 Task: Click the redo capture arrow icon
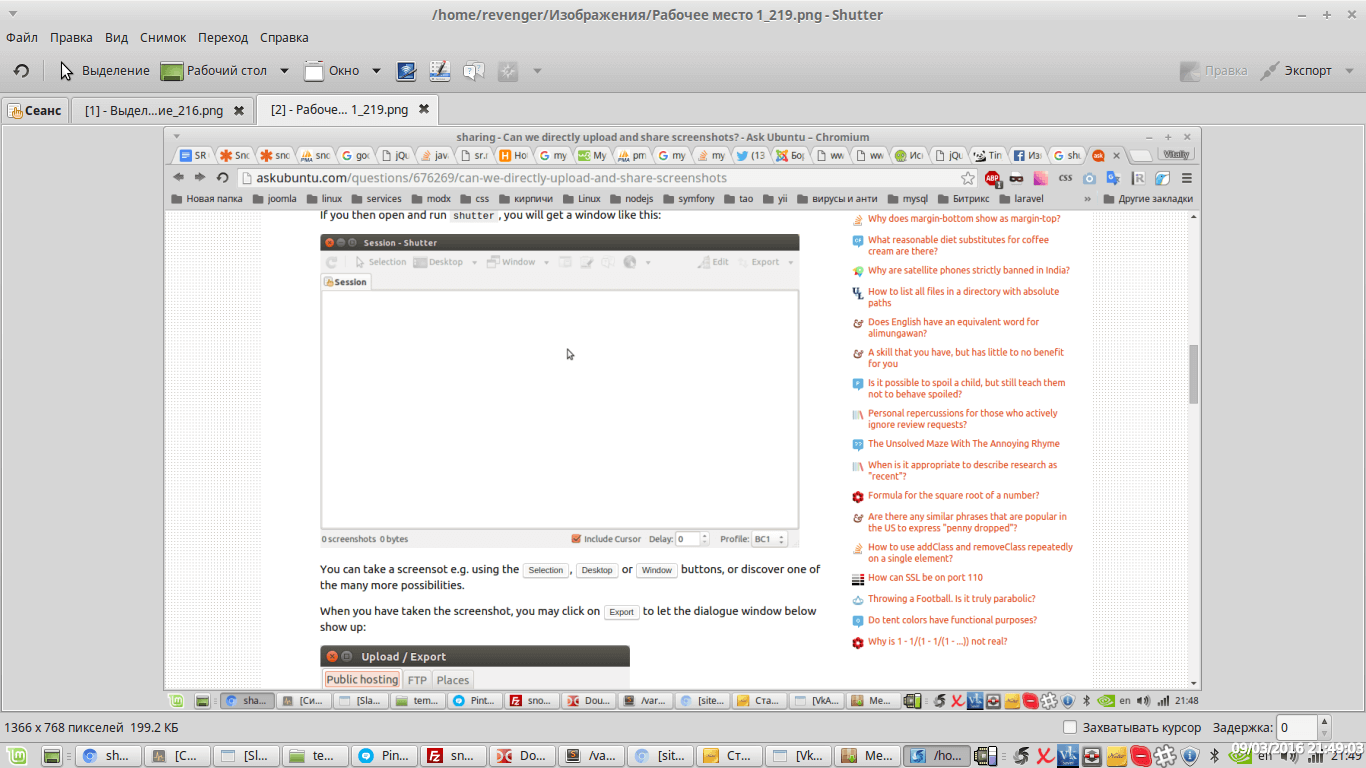(x=21, y=71)
